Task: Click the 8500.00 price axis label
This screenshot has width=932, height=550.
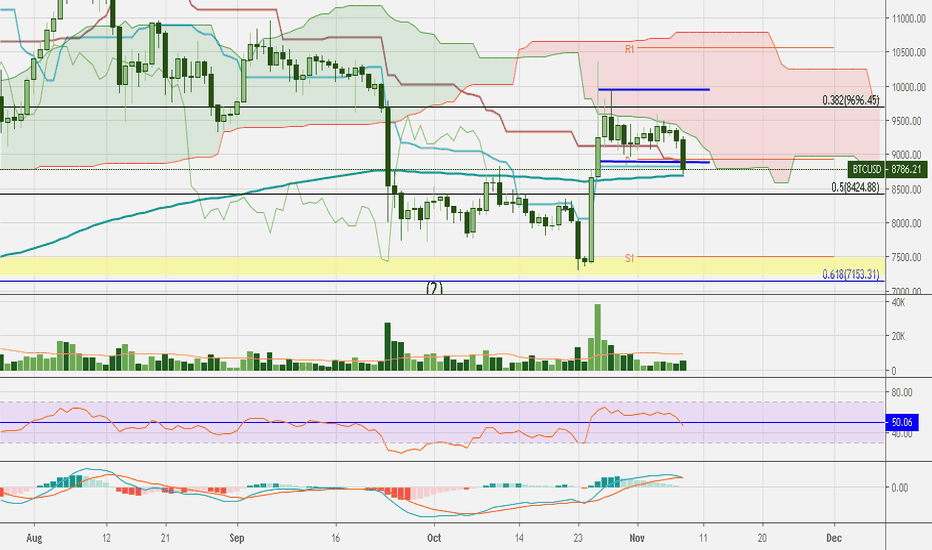Action: pos(908,190)
